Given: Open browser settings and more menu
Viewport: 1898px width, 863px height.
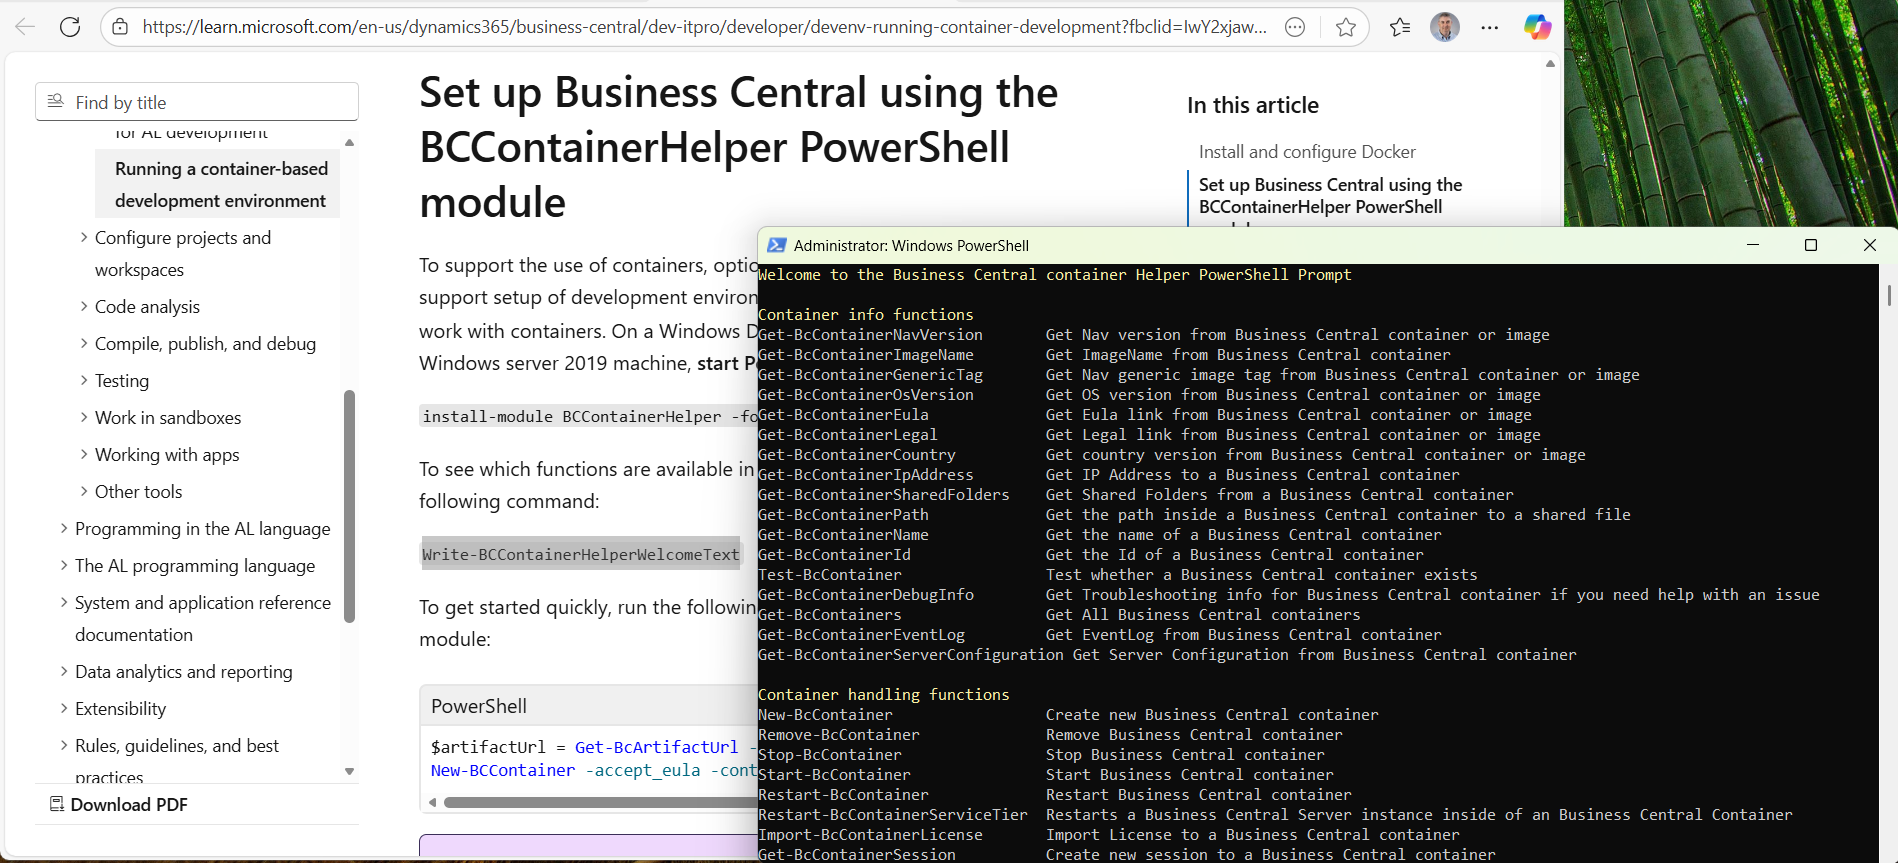Looking at the screenshot, I should [1490, 27].
